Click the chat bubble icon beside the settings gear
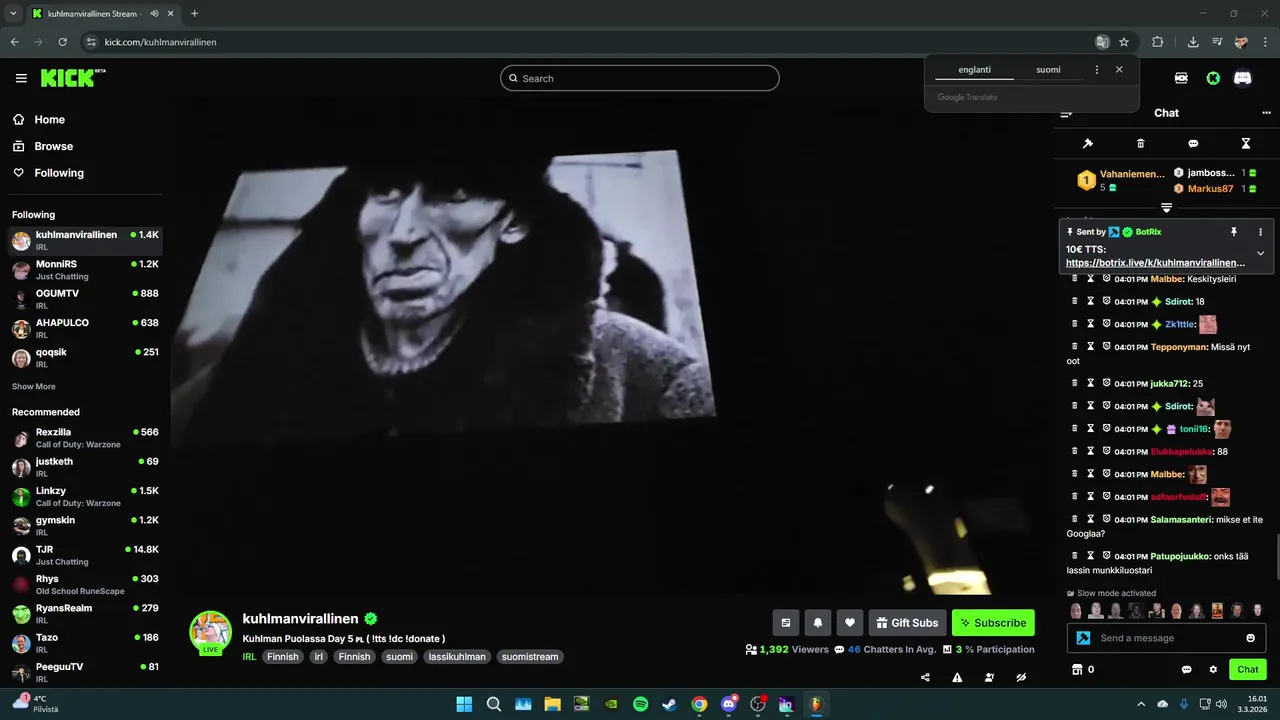1280x720 pixels. (x=1187, y=669)
